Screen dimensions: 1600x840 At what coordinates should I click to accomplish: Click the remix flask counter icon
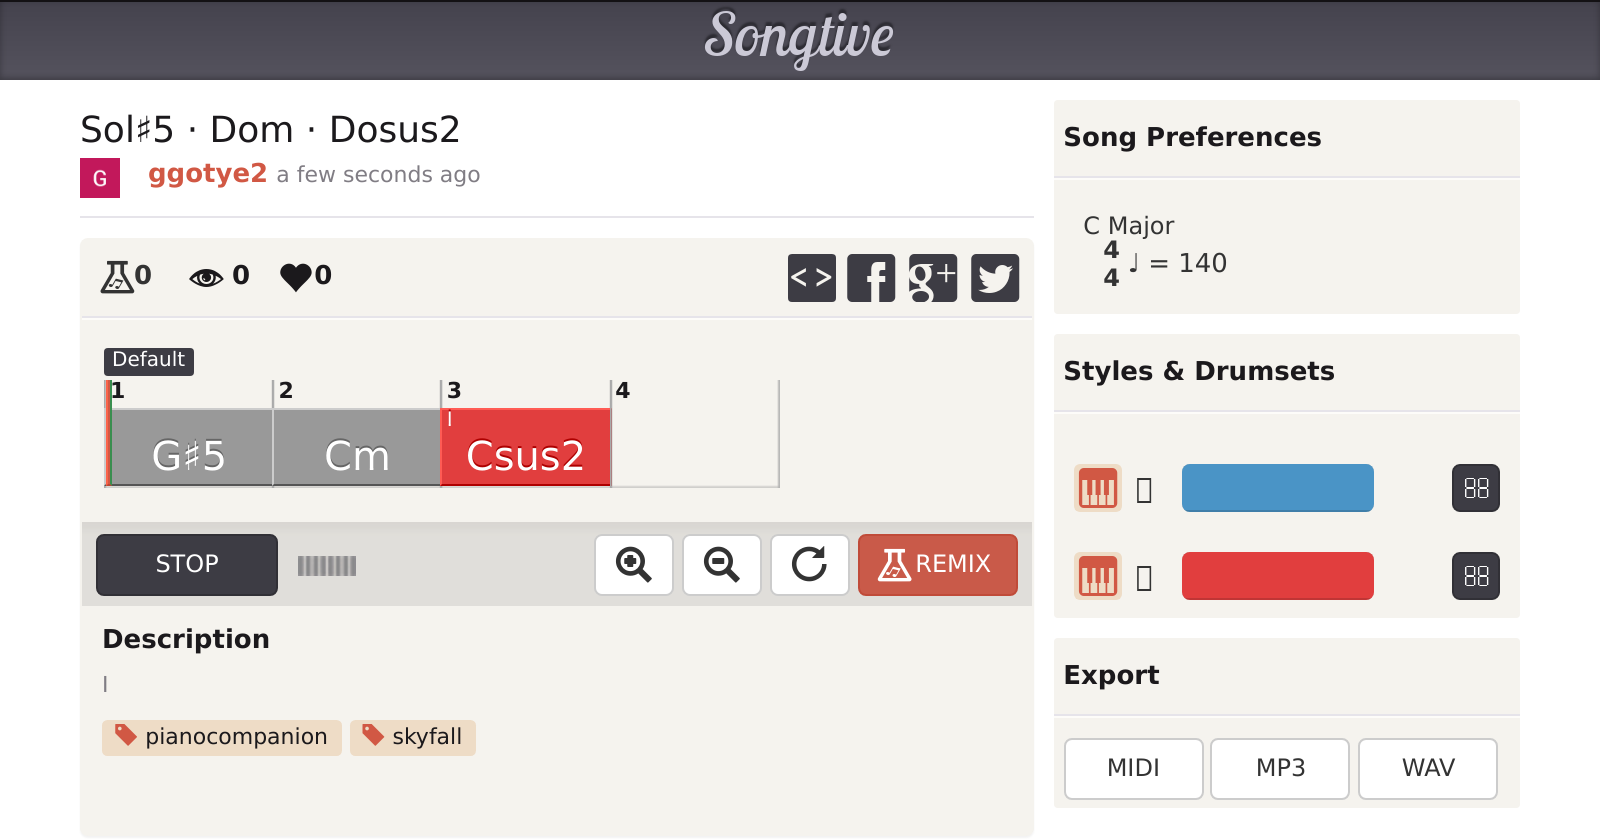pyautogui.click(x=117, y=276)
